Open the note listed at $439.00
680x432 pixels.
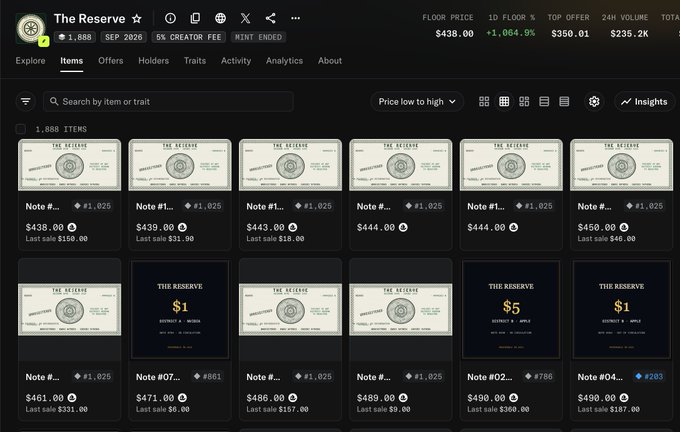(x=180, y=194)
